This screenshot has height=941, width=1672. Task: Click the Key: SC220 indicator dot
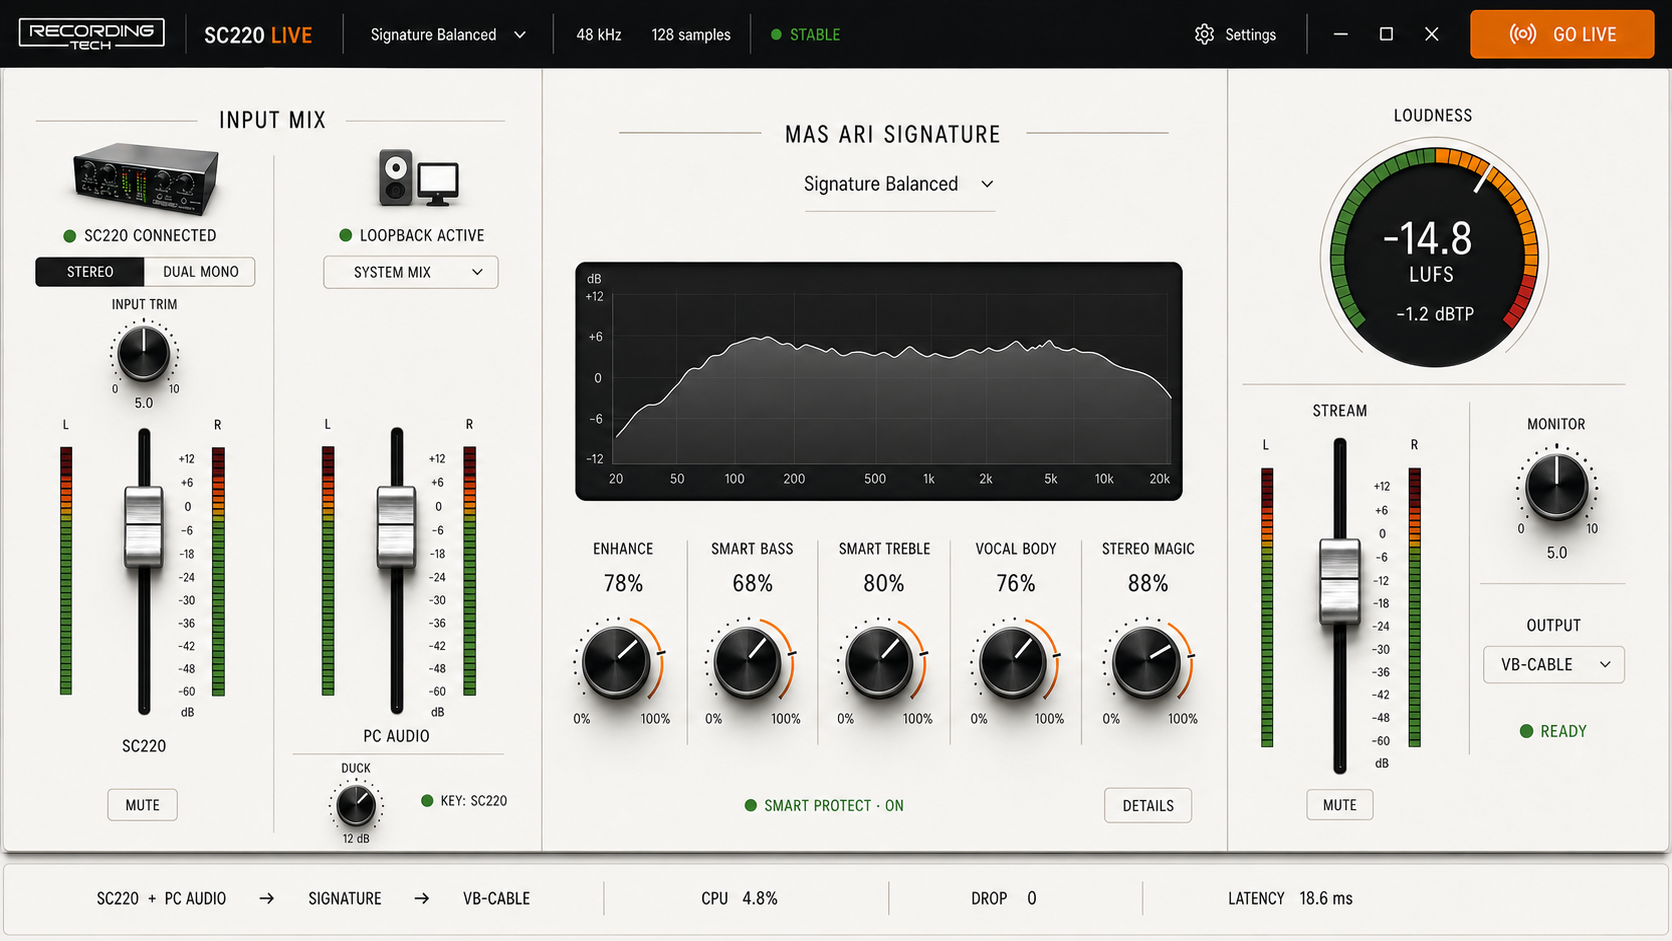click(427, 800)
